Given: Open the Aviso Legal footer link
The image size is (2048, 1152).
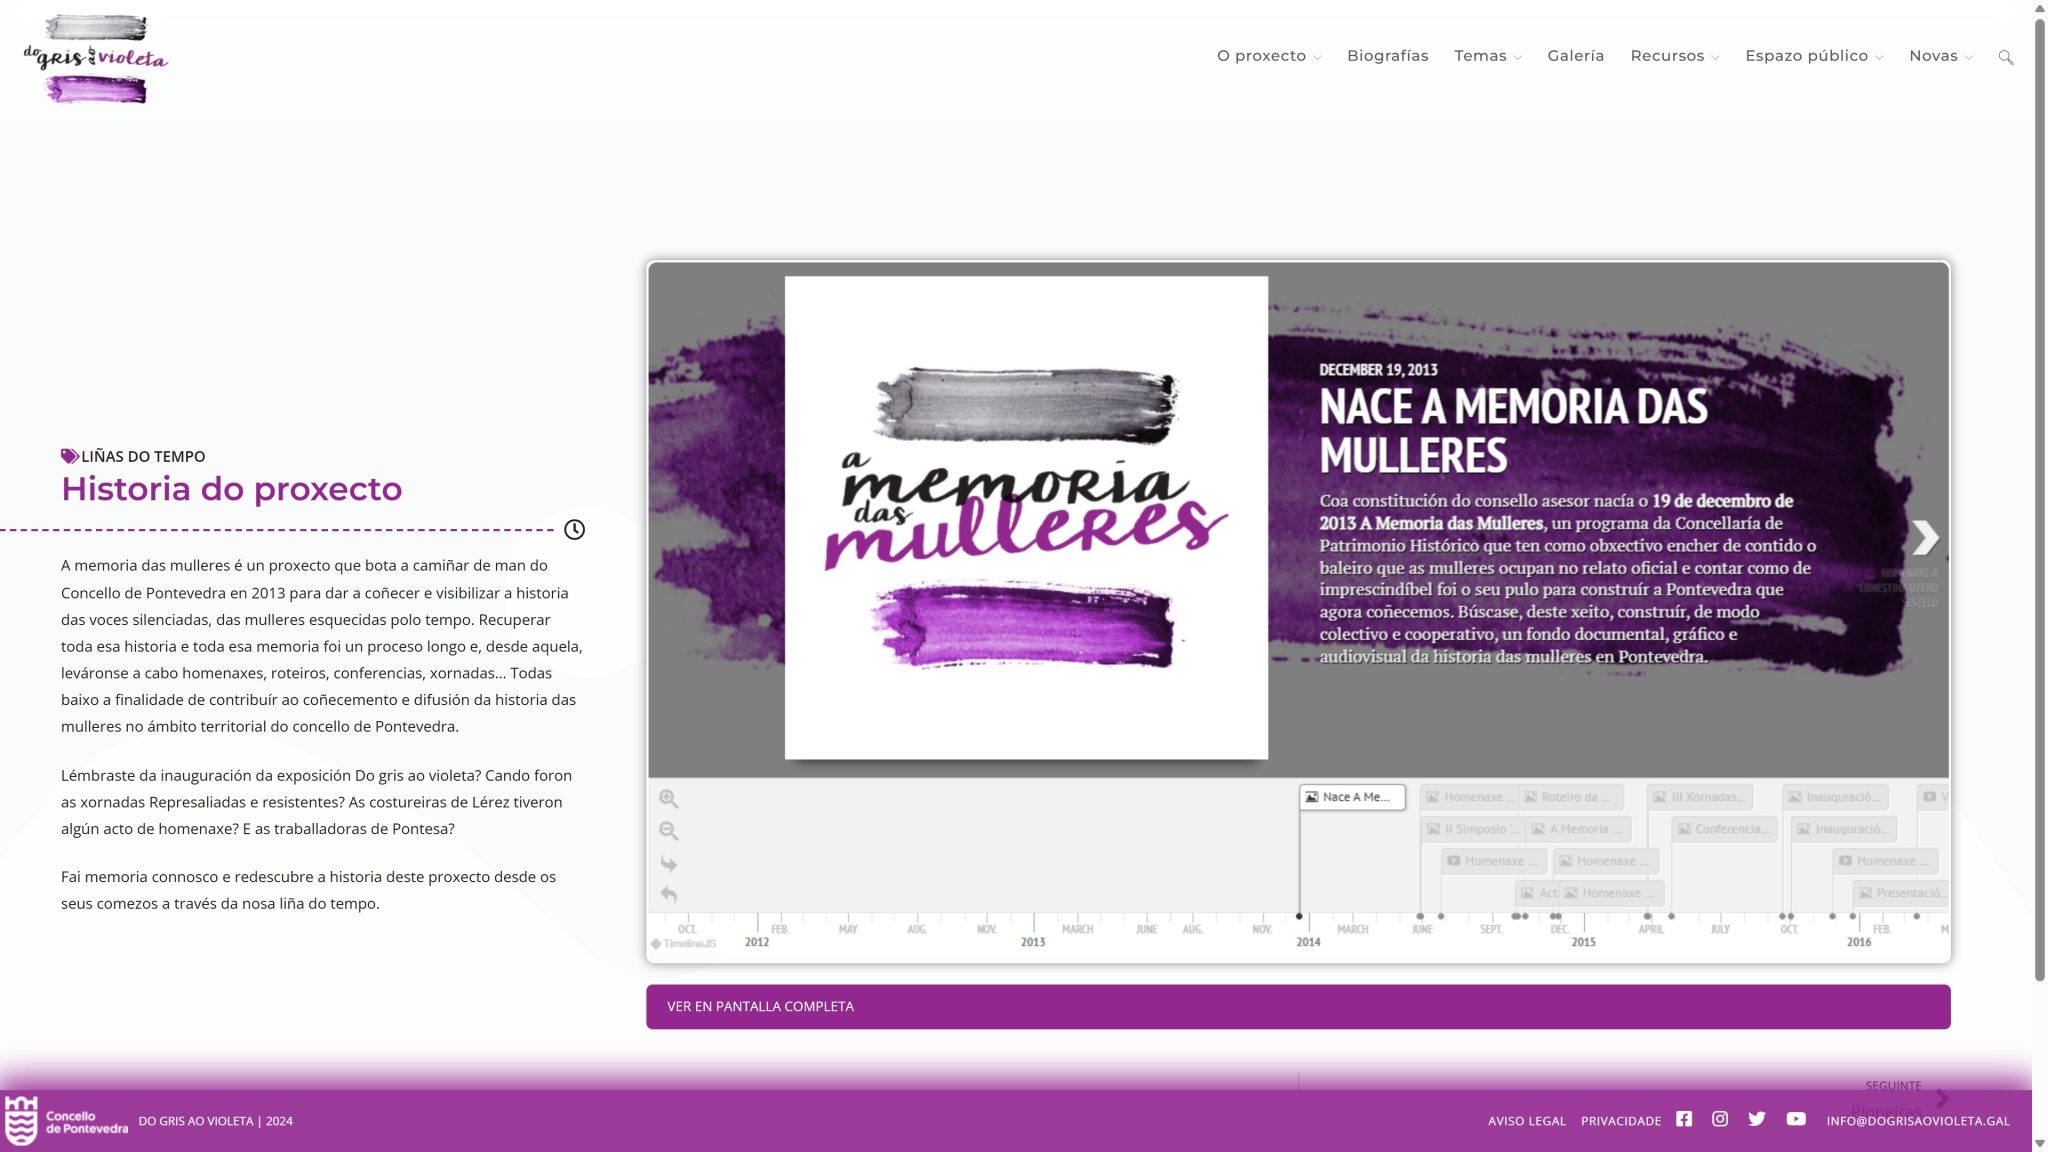Looking at the screenshot, I should (1526, 1121).
